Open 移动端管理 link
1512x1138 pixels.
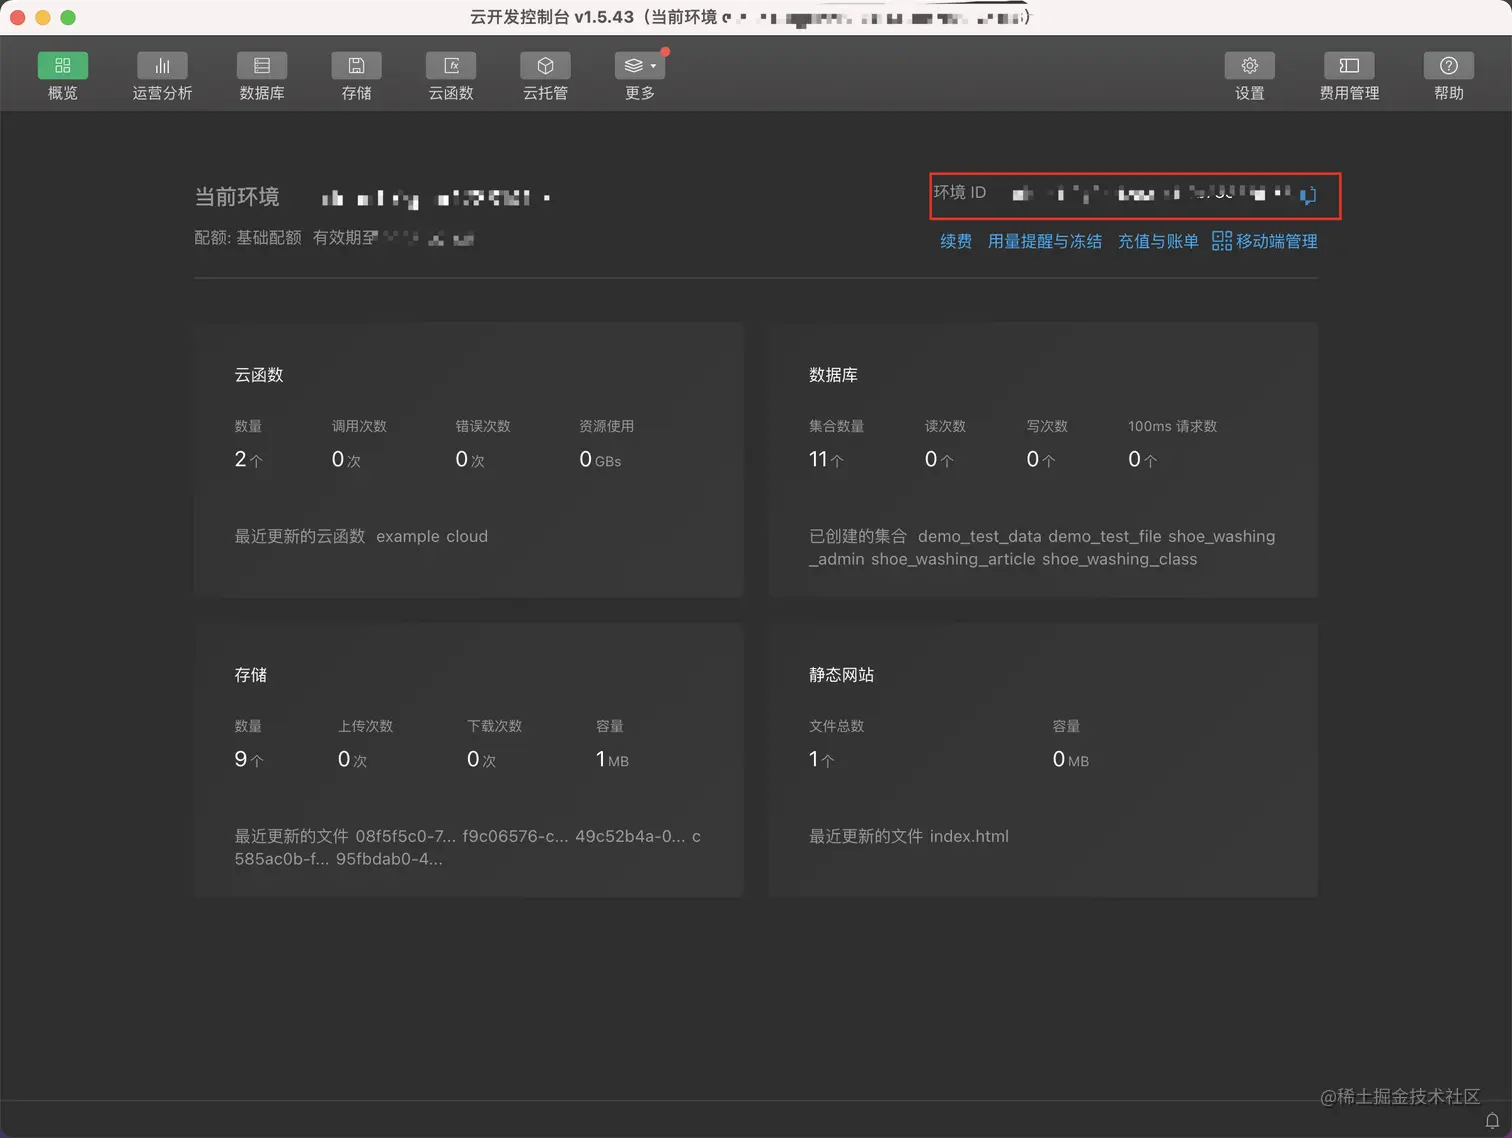1265,241
